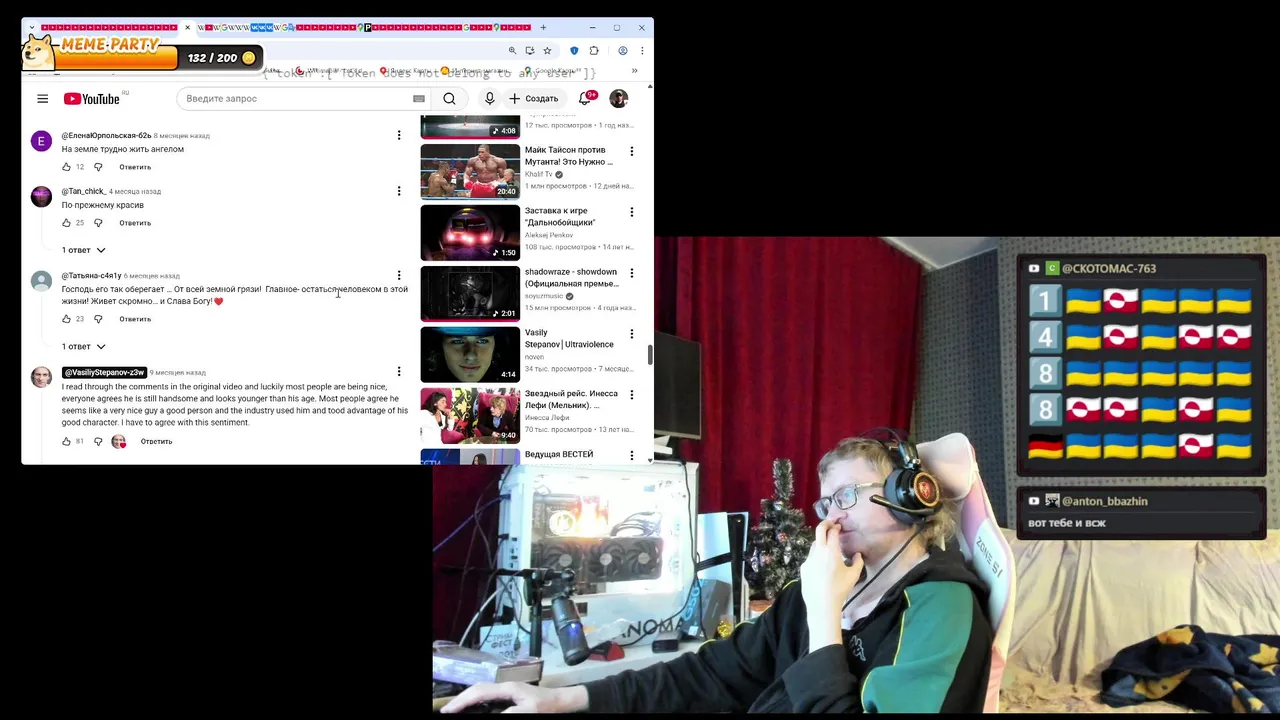
Task: Open the account avatar menu
Action: (x=619, y=98)
